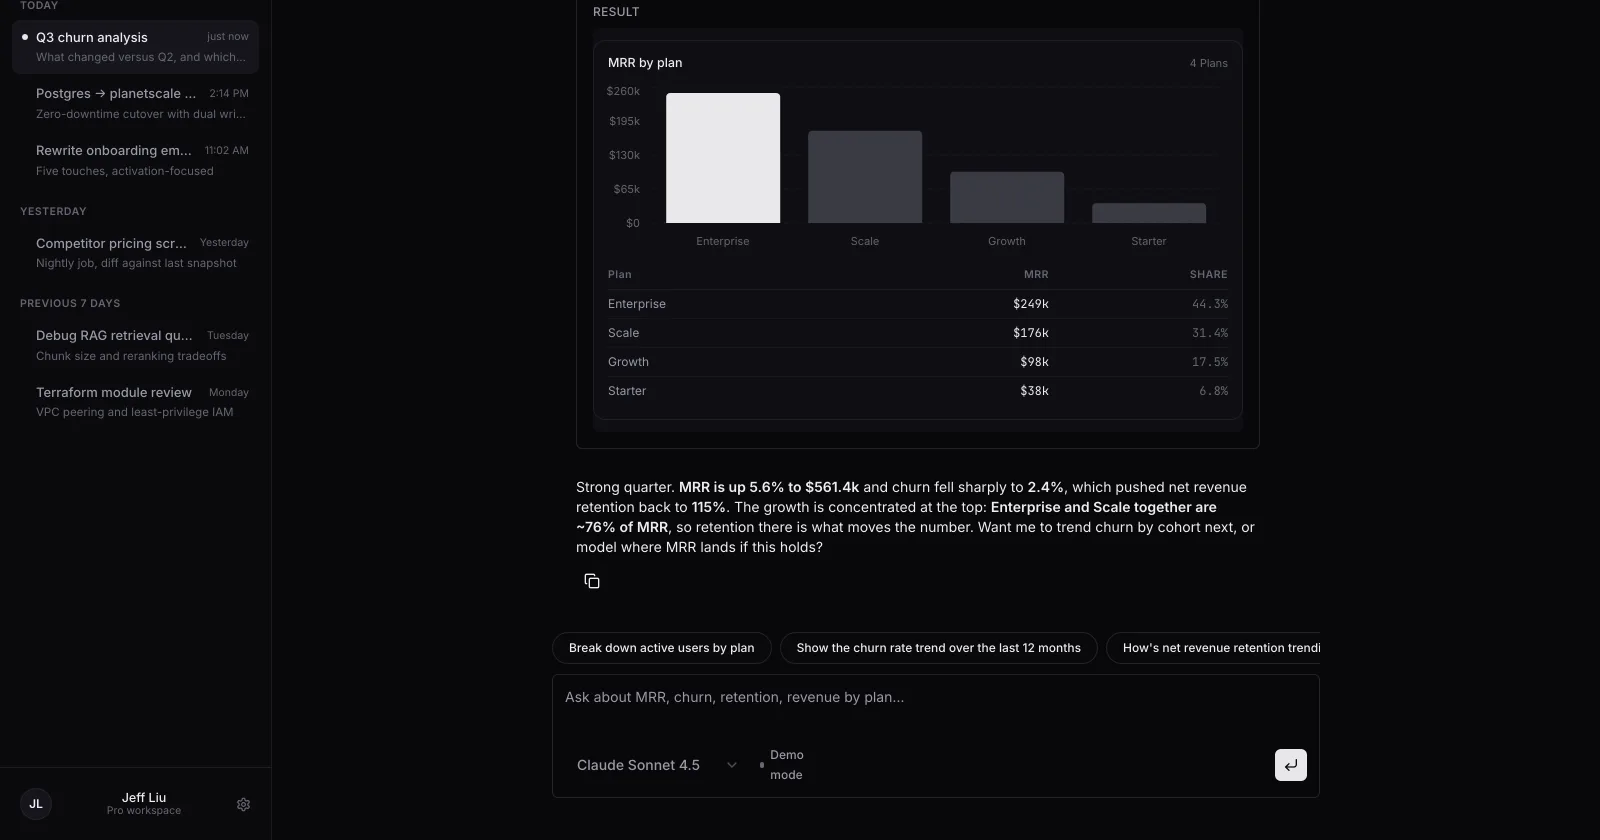
Task: Click the PREVIOUS 7 DAYS section header
Action: 70,303
